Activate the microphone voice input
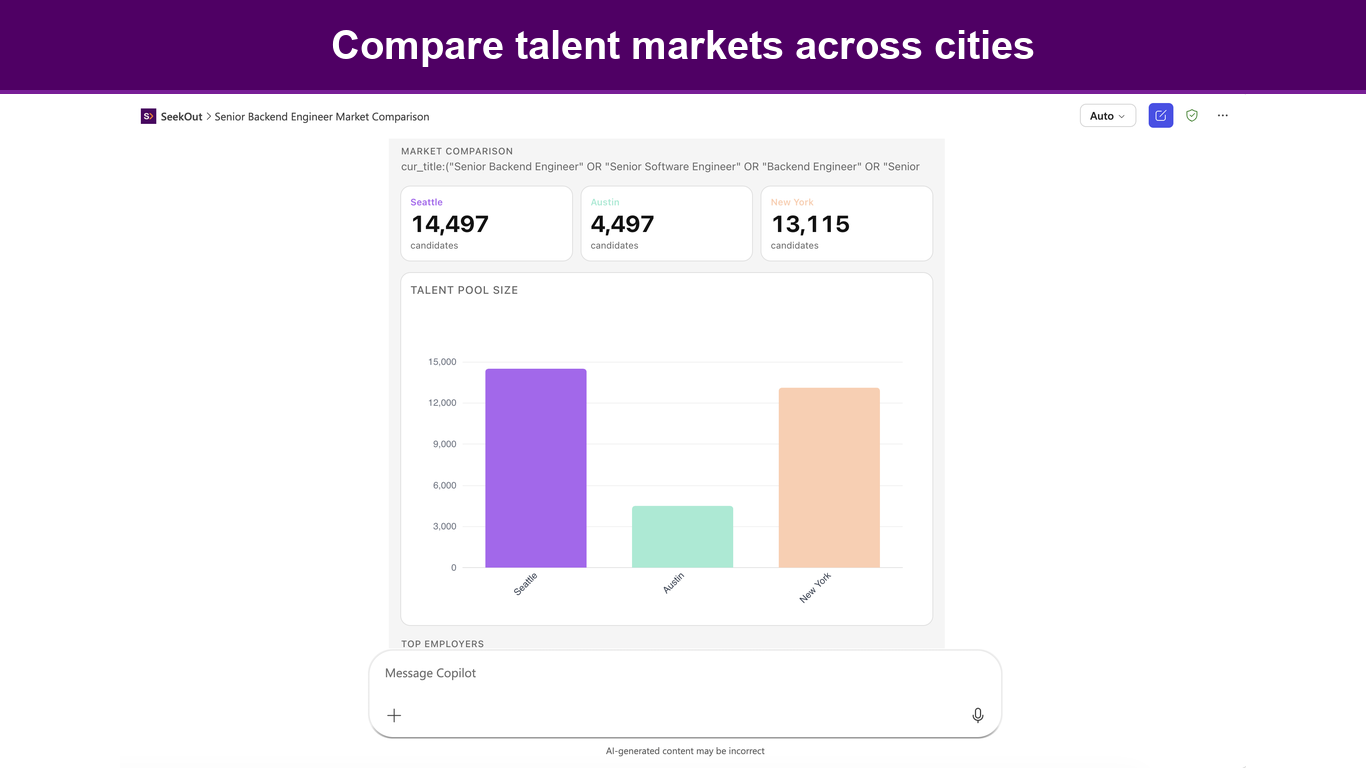 tap(978, 715)
